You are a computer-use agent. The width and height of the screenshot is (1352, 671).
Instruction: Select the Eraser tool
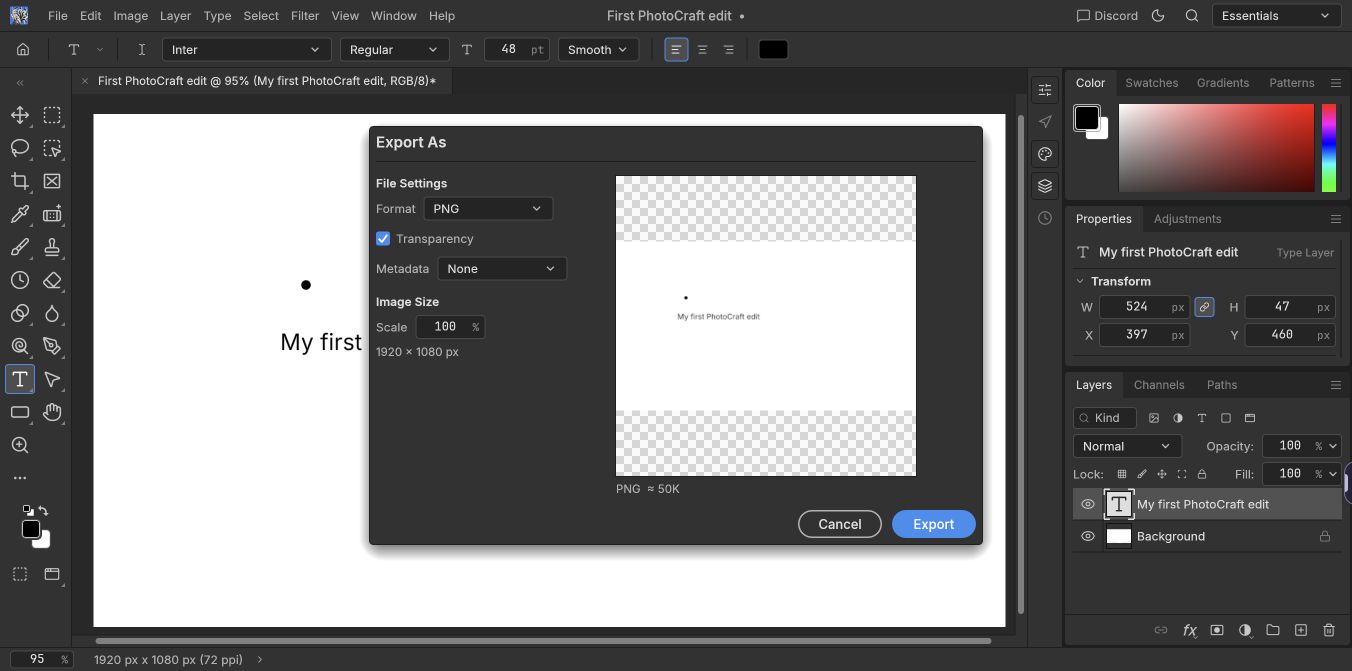[52, 280]
